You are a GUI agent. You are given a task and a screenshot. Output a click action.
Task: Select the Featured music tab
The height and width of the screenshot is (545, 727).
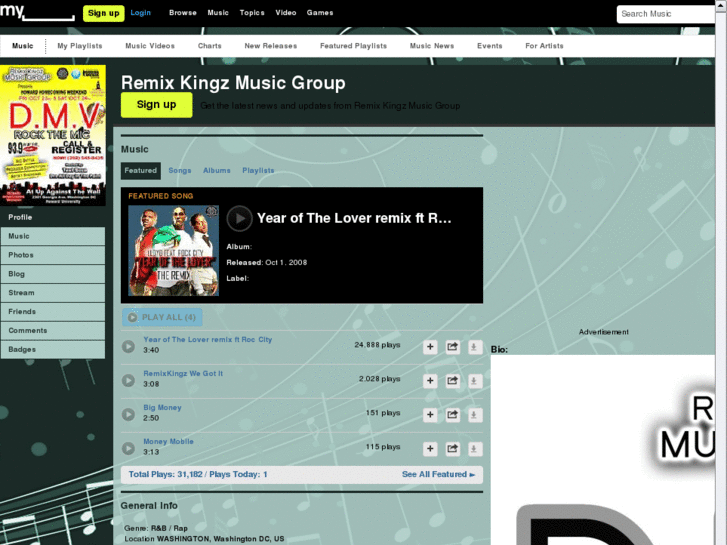140,171
